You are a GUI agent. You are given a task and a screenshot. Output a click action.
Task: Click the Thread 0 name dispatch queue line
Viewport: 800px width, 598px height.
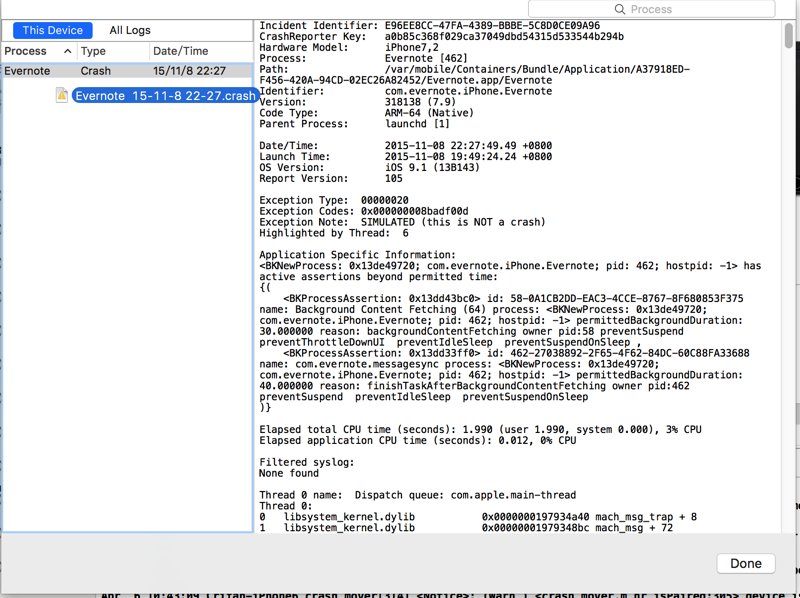coord(417,495)
